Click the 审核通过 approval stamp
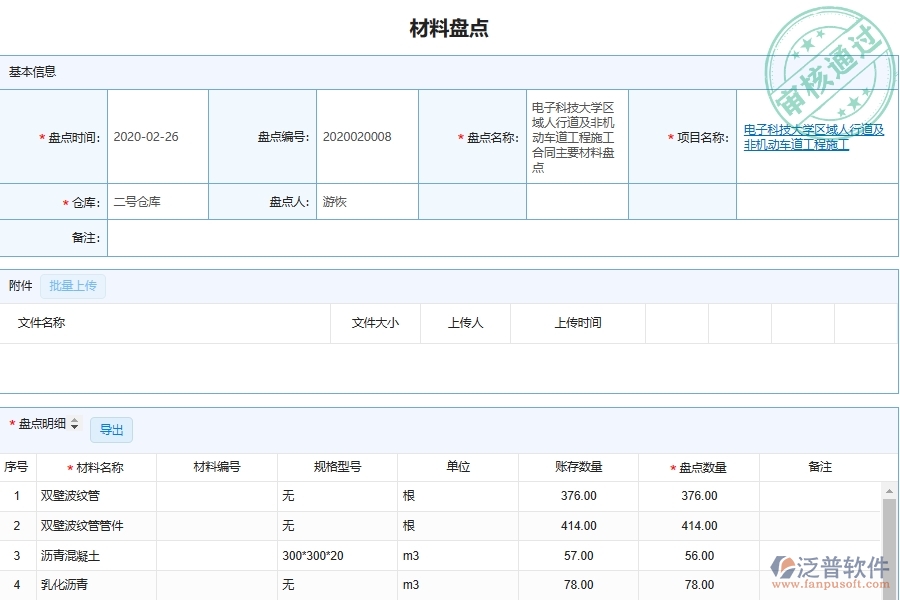 828,60
